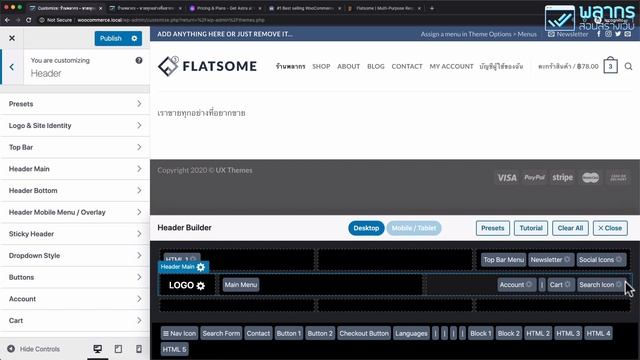Click the Hide Controls arrow icon
The image size is (640, 360).
[x=11, y=349]
